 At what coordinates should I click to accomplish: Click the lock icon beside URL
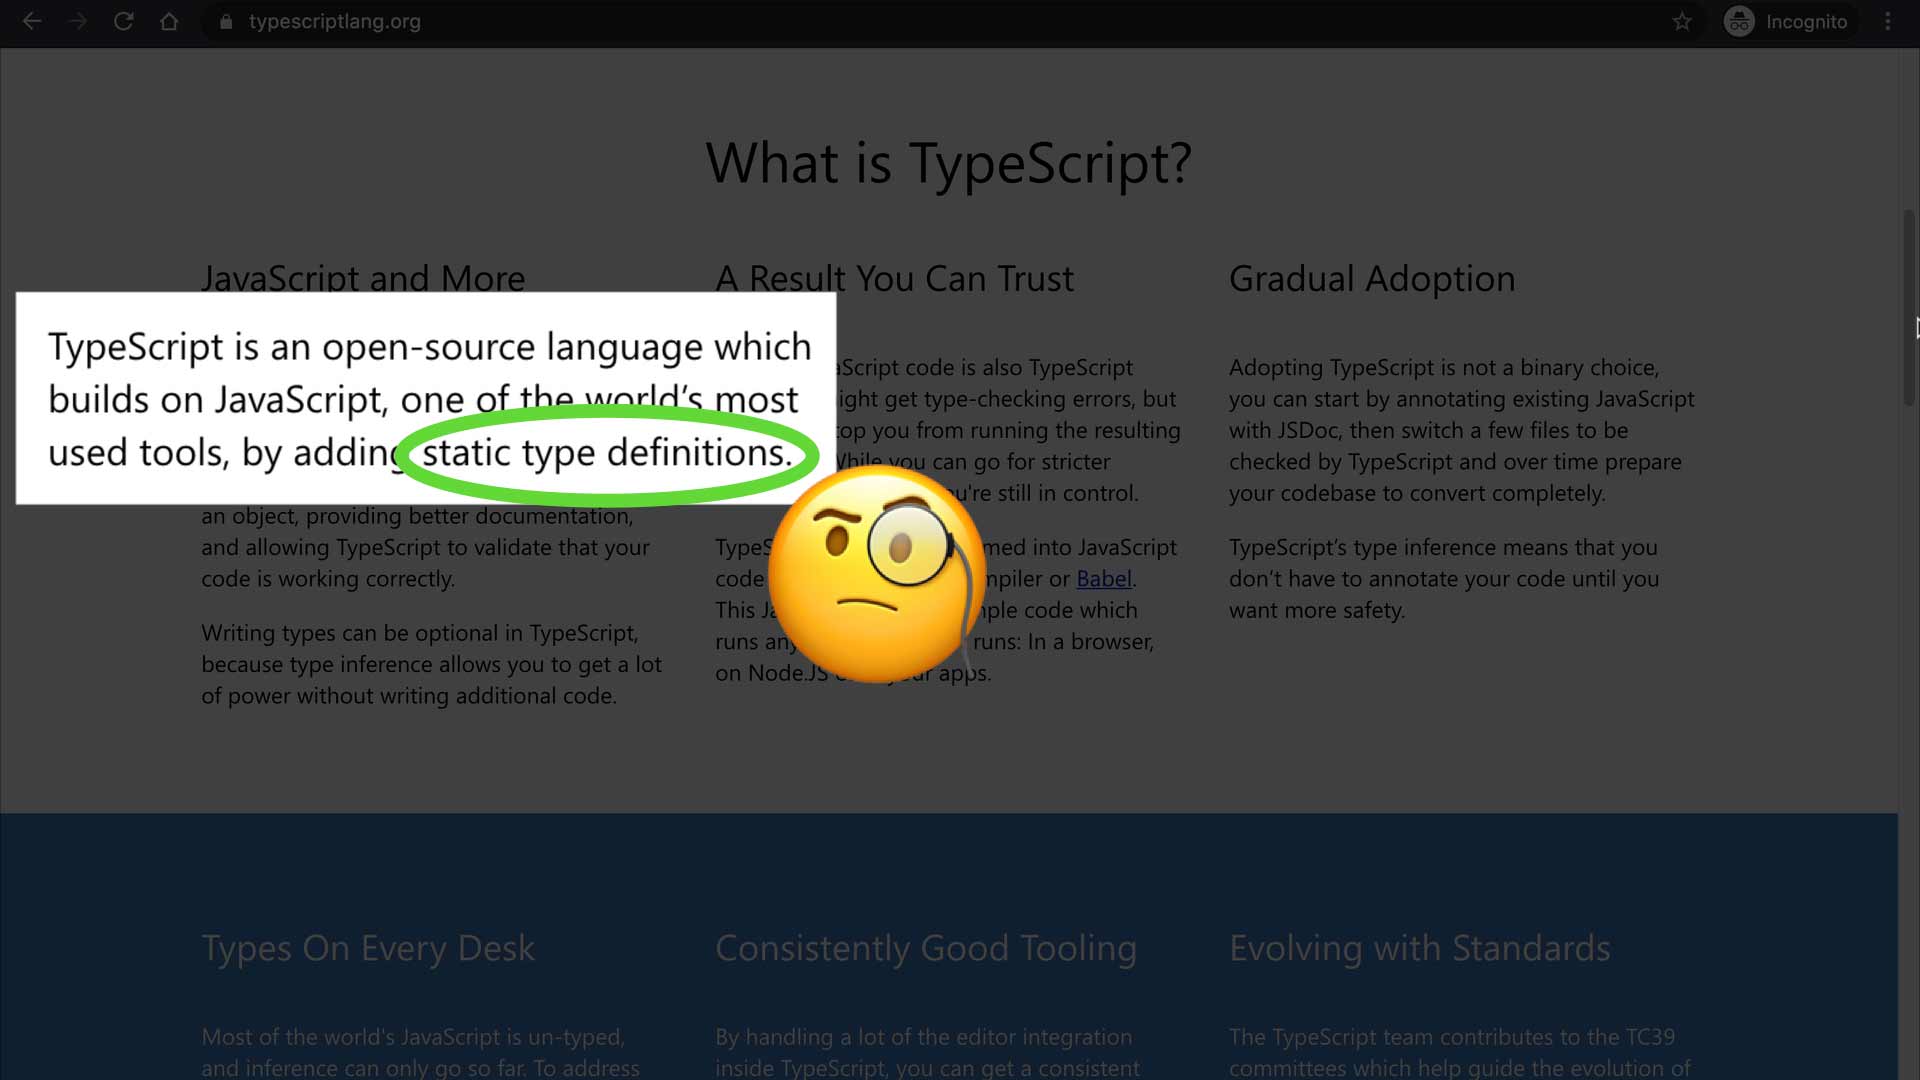(x=226, y=22)
